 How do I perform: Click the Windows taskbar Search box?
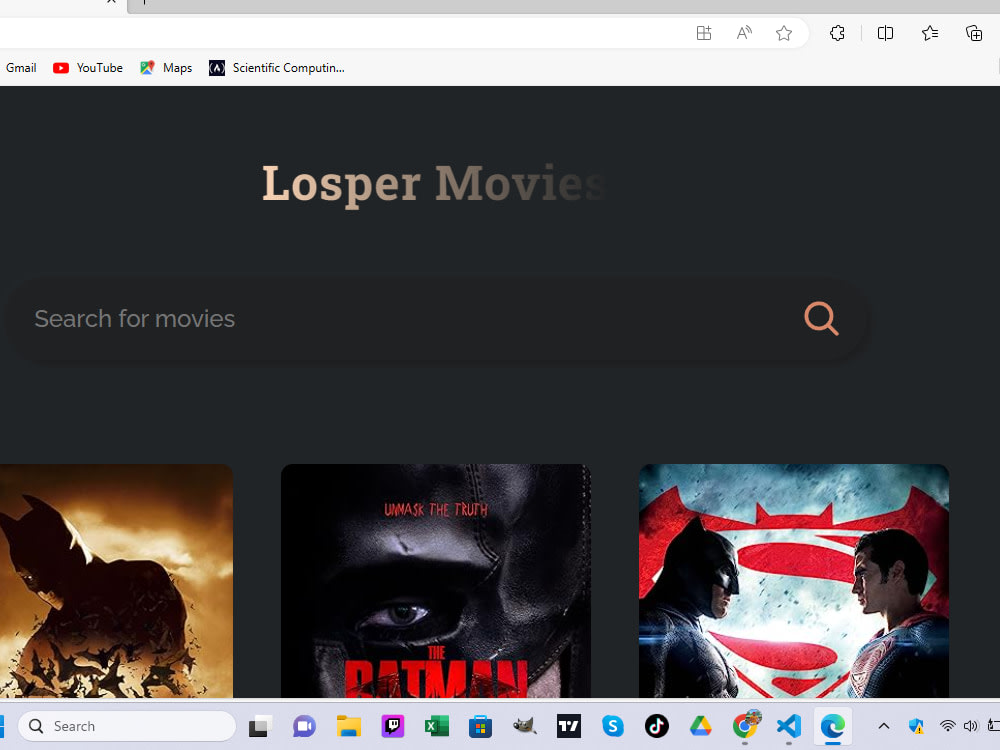pos(127,726)
